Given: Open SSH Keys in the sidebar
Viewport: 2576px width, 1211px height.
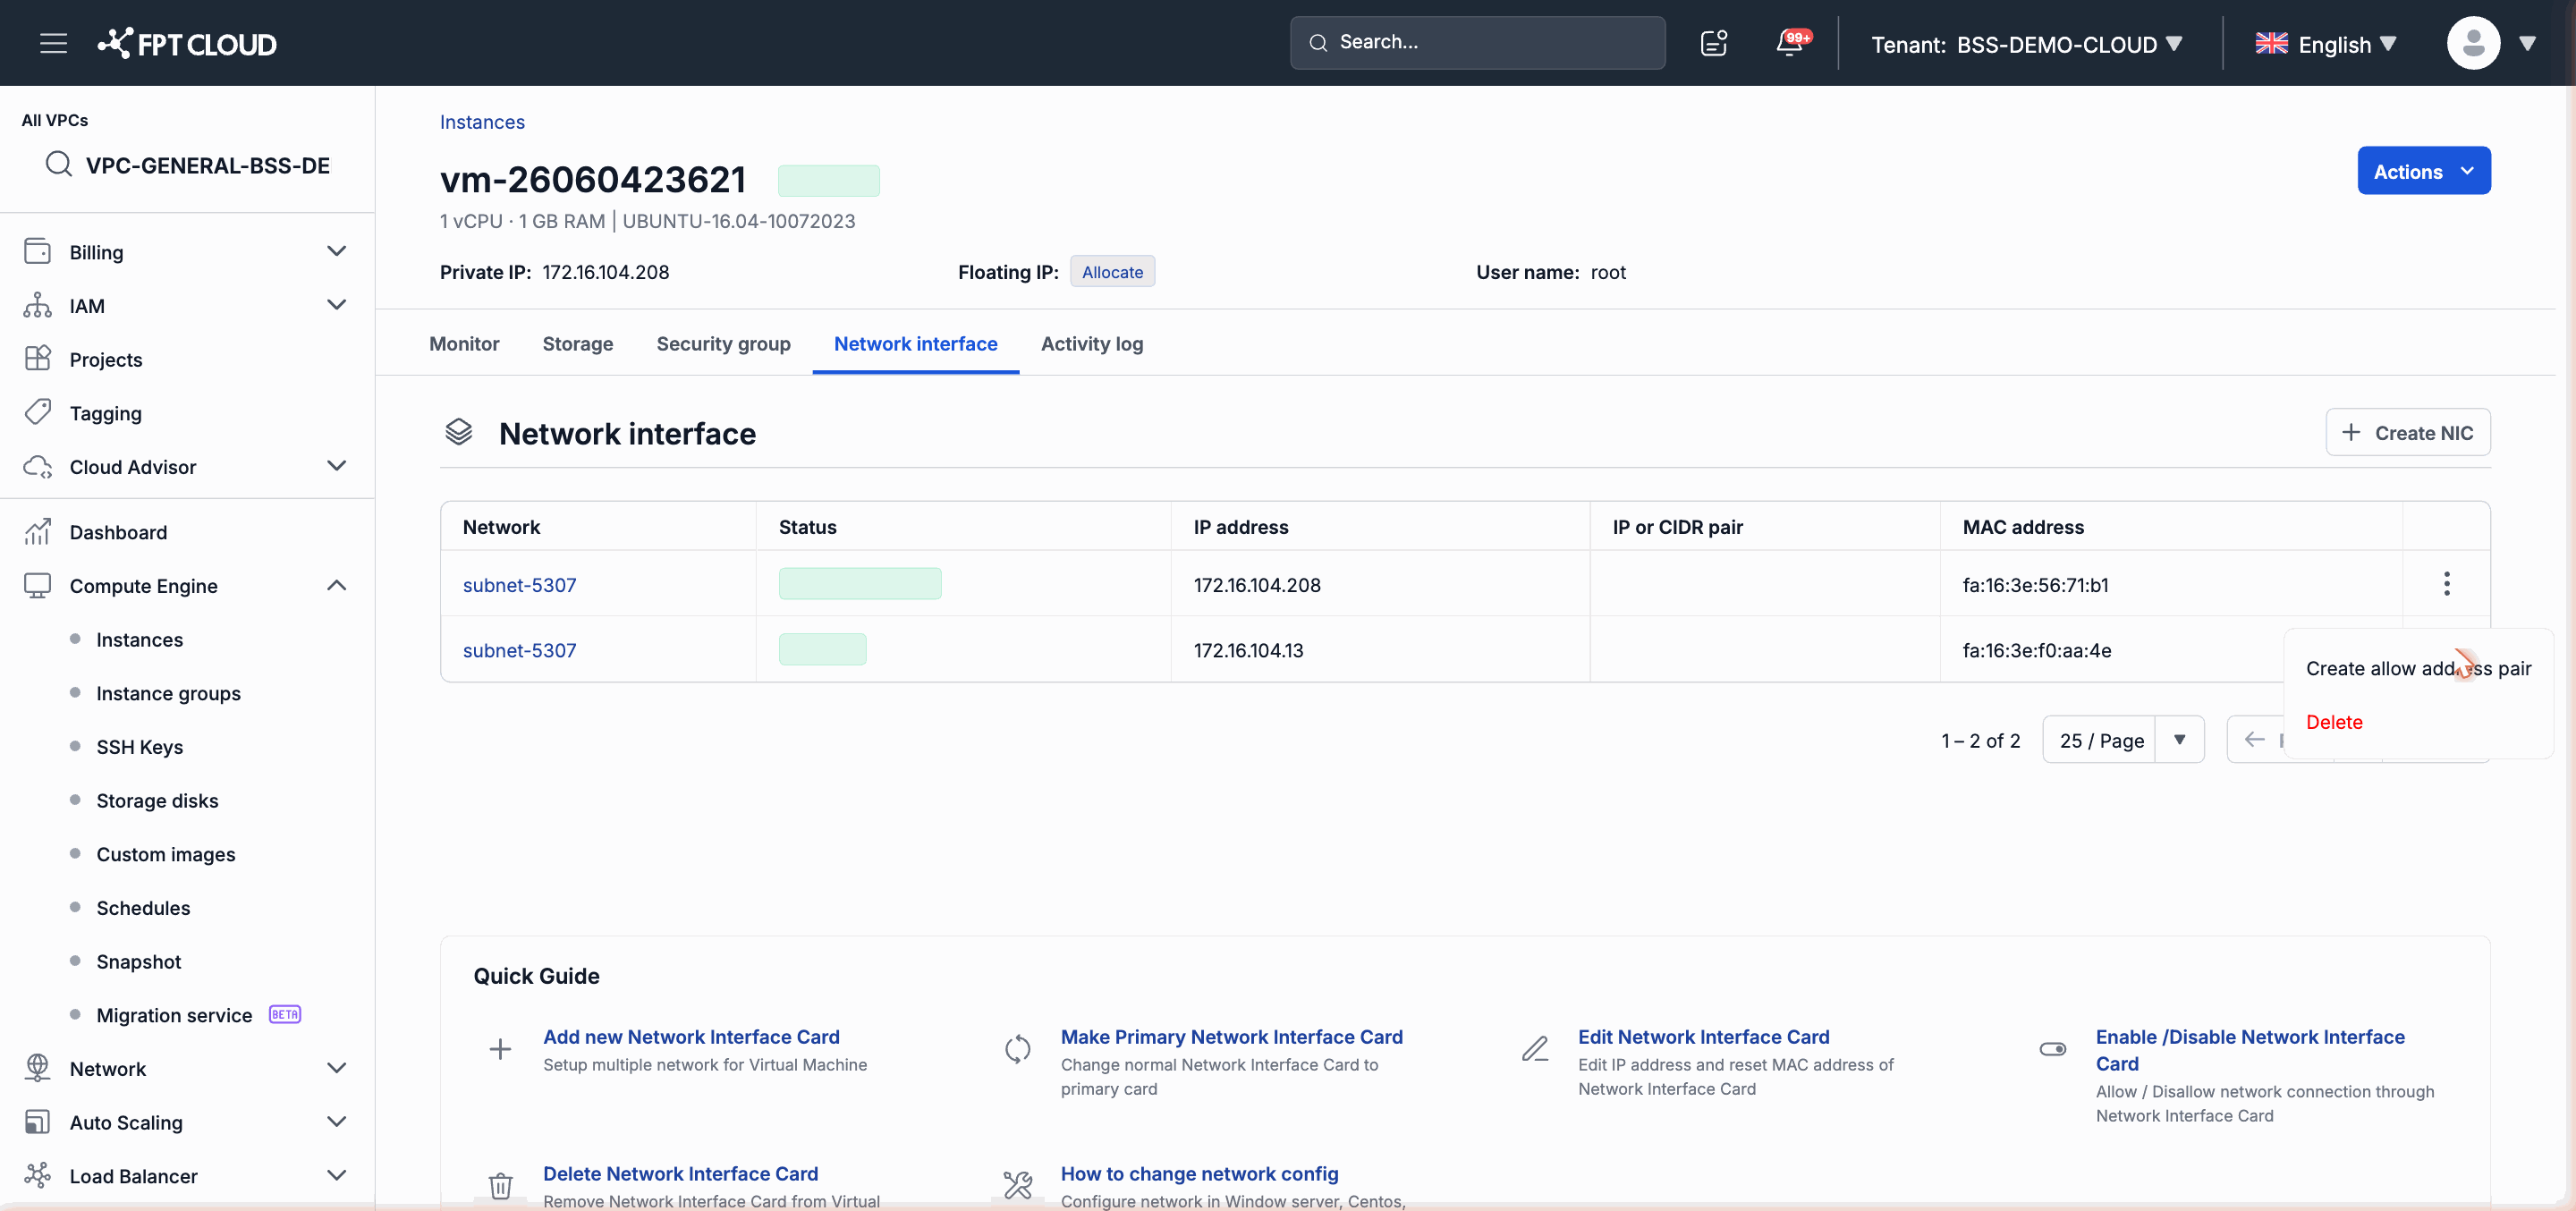Looking at the screenshot, I should pos(139,746).
